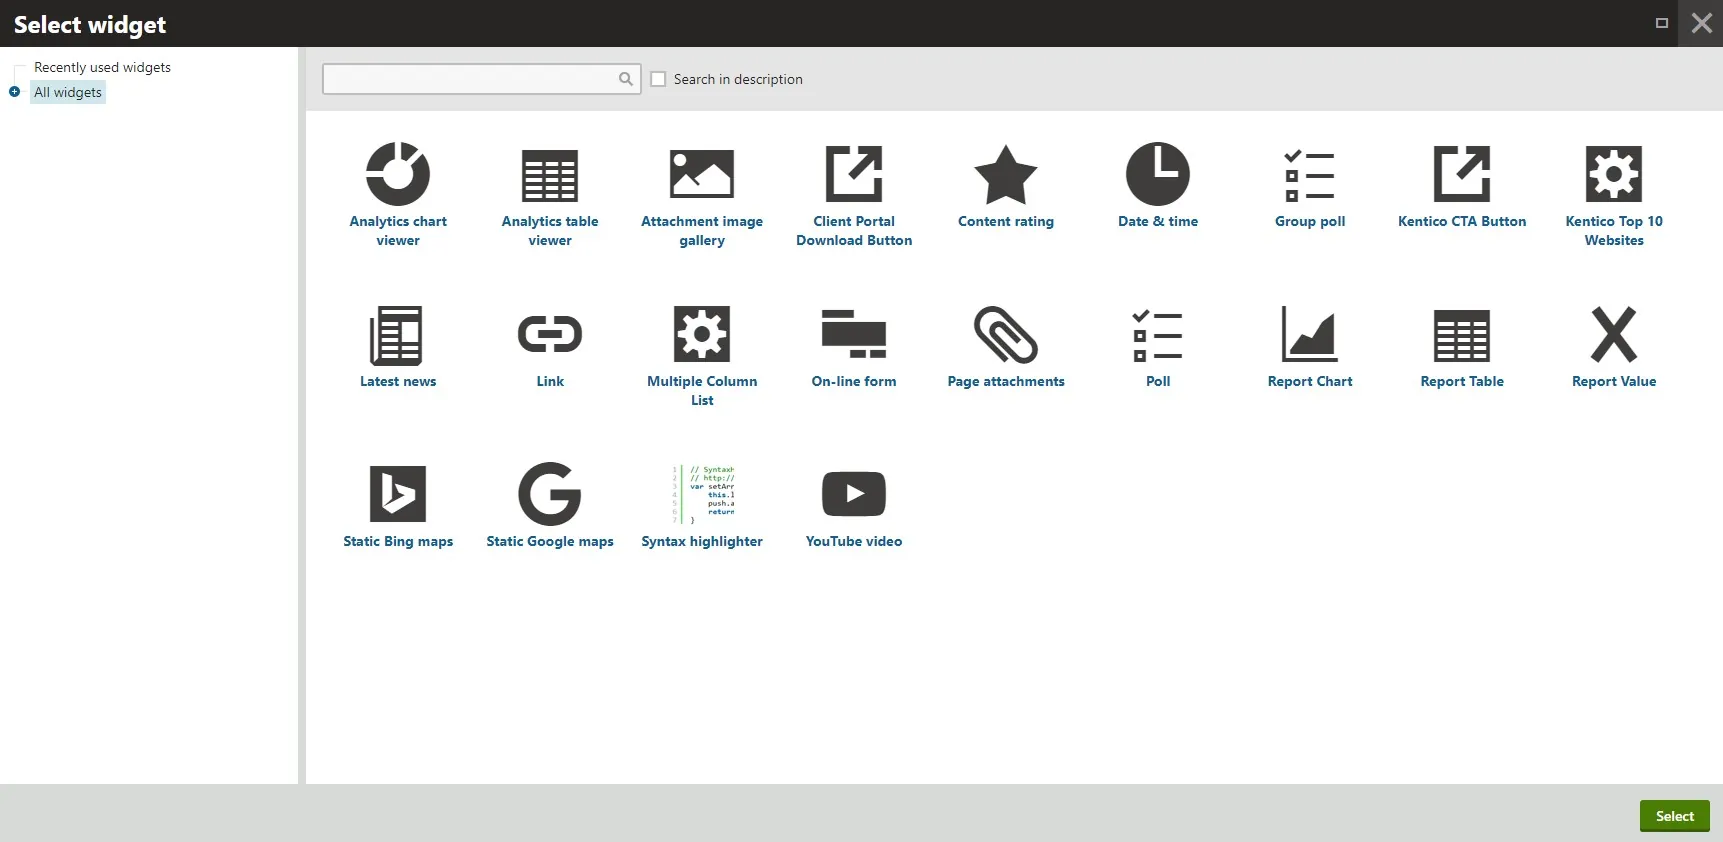Pick the Attachment image gallery widget icon
Screen dimensions: 1723x842
pyautogui.click(x=702, y=174)
